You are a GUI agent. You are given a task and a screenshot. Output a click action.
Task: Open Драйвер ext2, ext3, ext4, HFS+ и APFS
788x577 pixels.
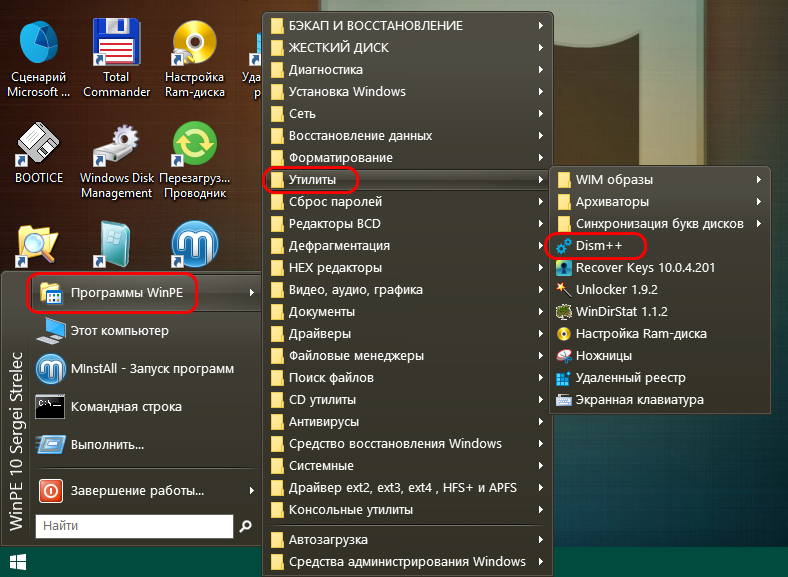pos(408,488)
